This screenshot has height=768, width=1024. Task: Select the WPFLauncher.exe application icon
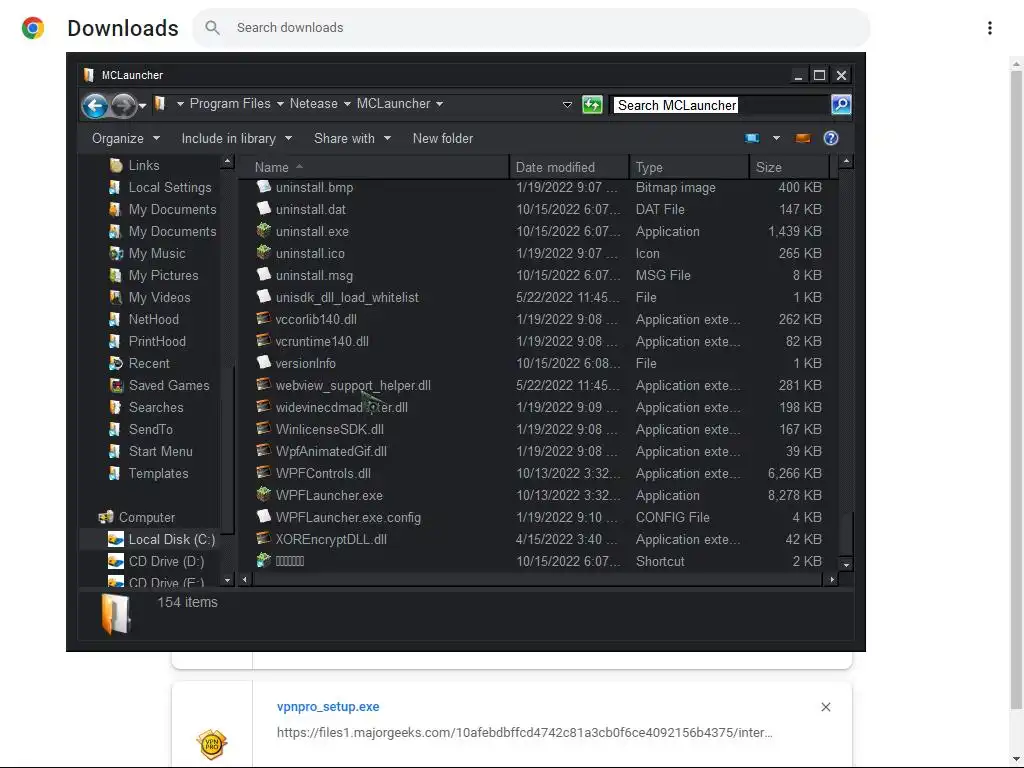[263, 494]
